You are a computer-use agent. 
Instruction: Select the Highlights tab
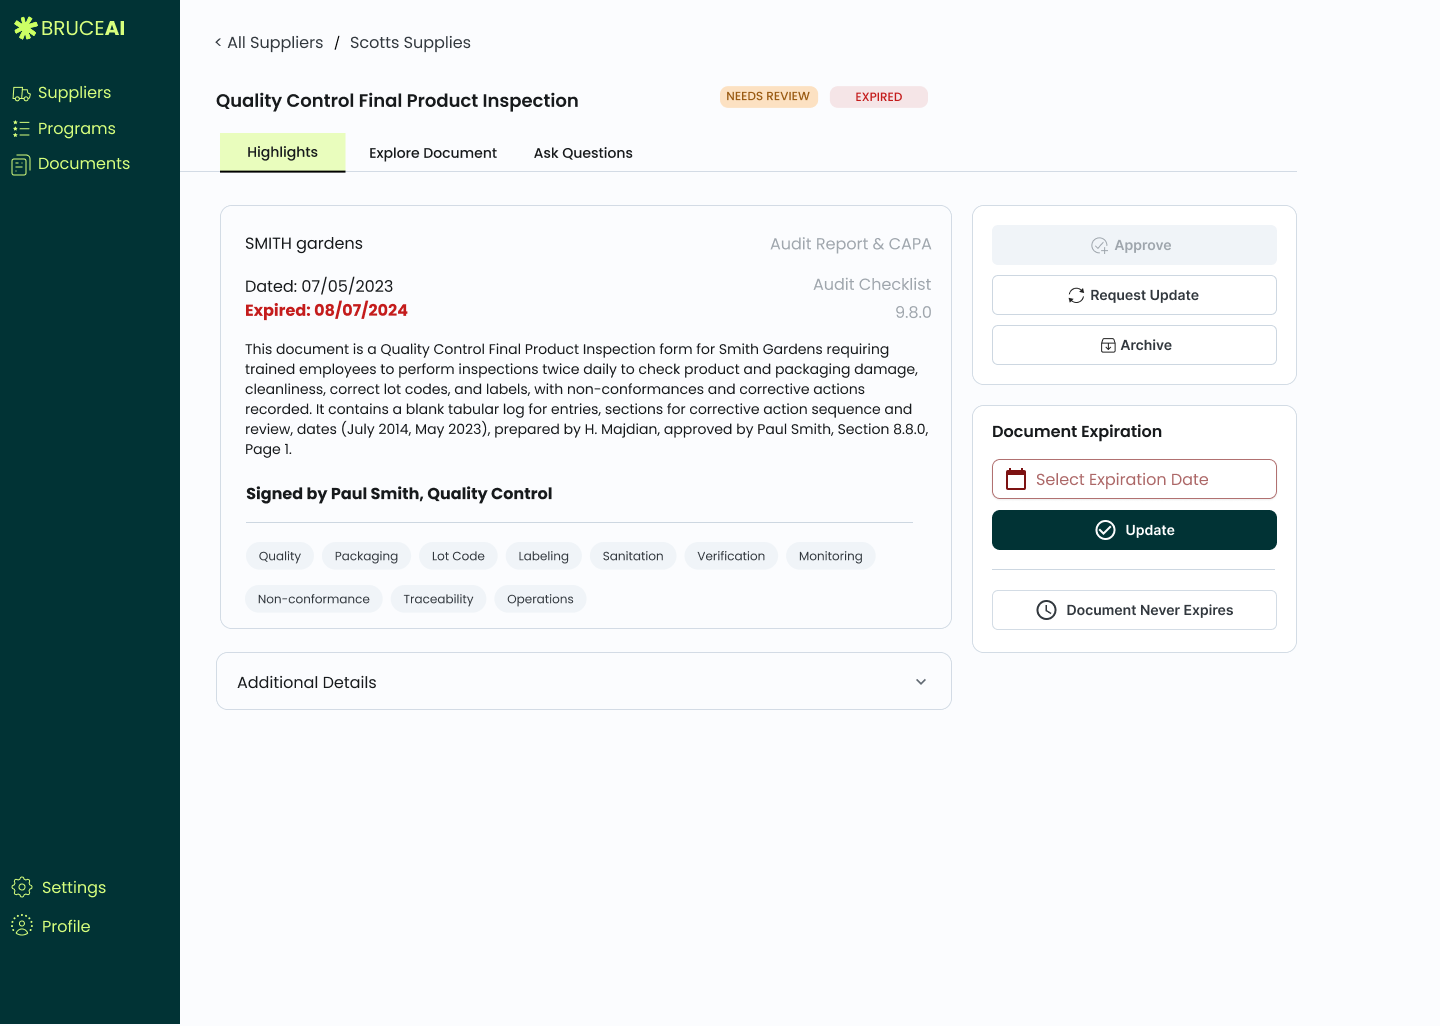pyautogui.click(x=282, y=152)
